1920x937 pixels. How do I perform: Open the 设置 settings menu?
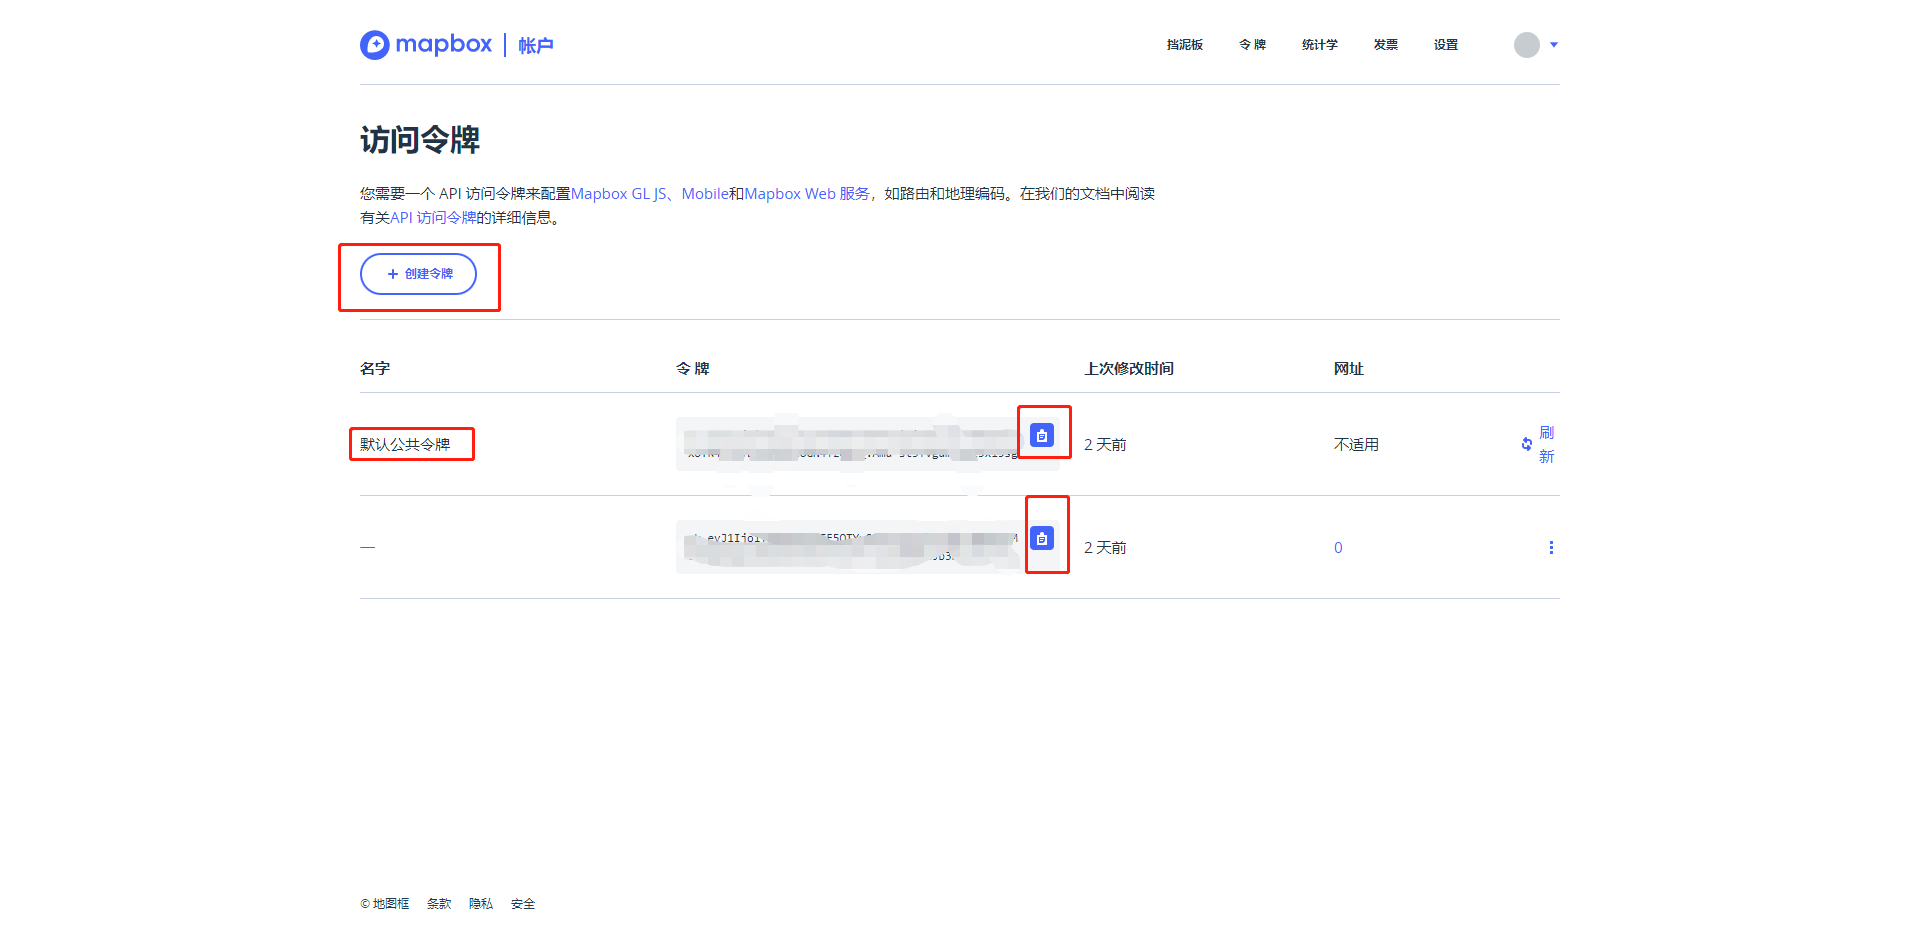tap(1446, 45)
